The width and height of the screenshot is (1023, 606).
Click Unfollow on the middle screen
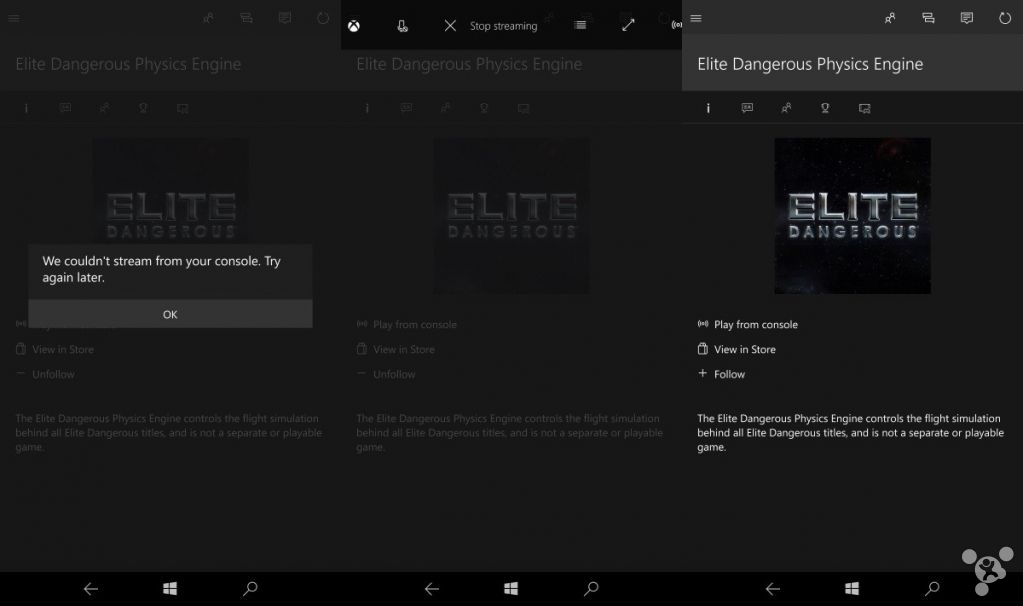pos(386,374)
